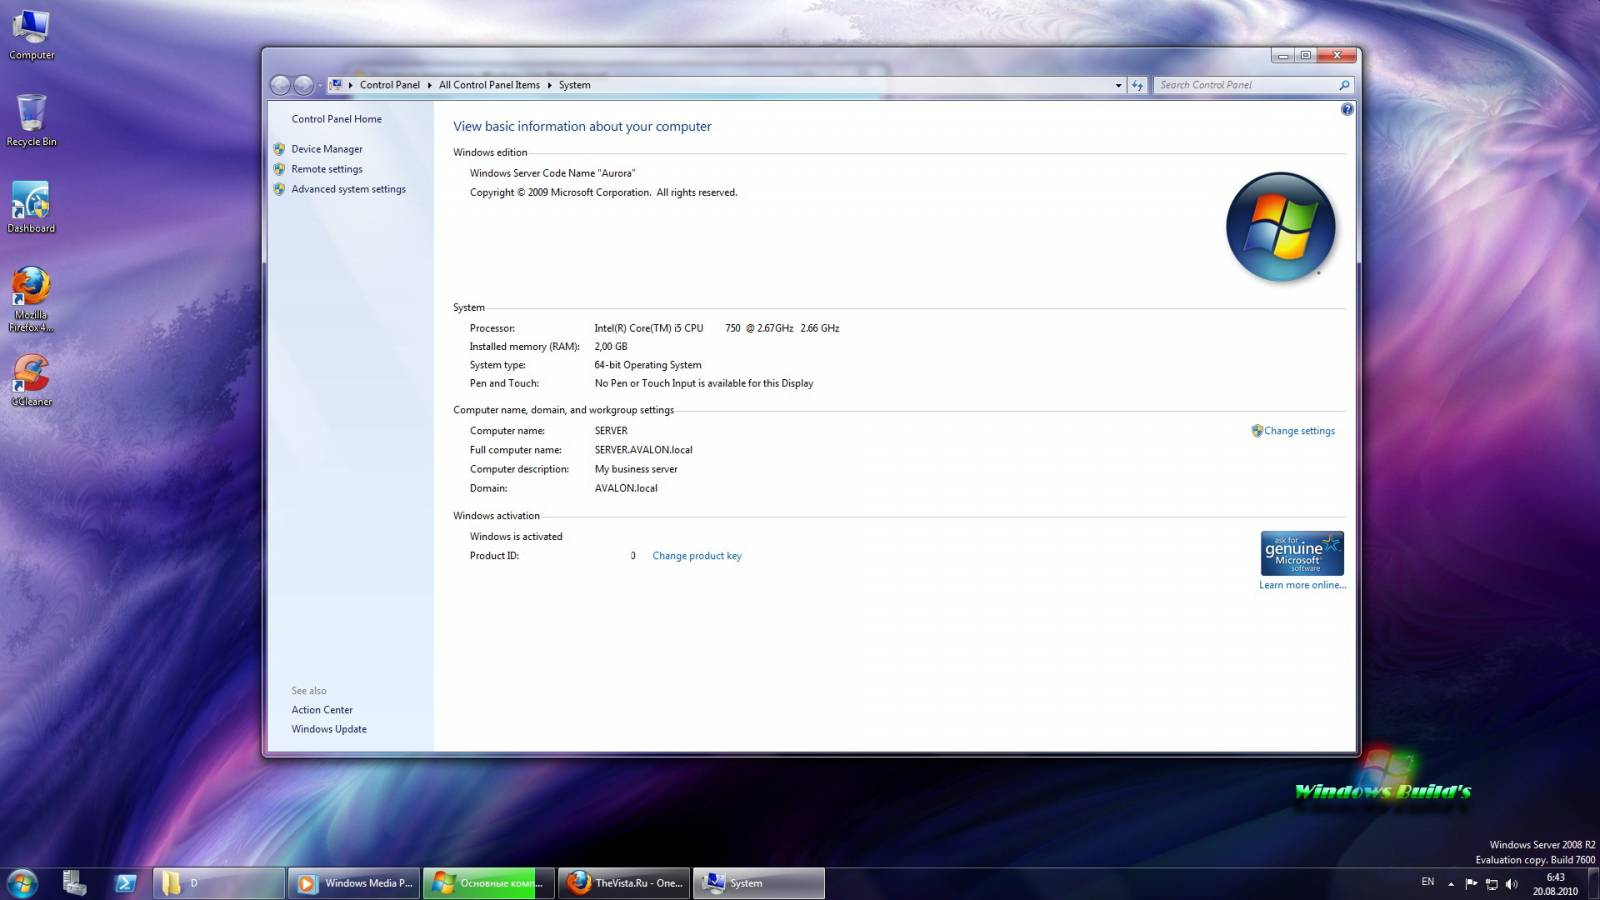Open the network tray icon

click(x=1491, y=884)
